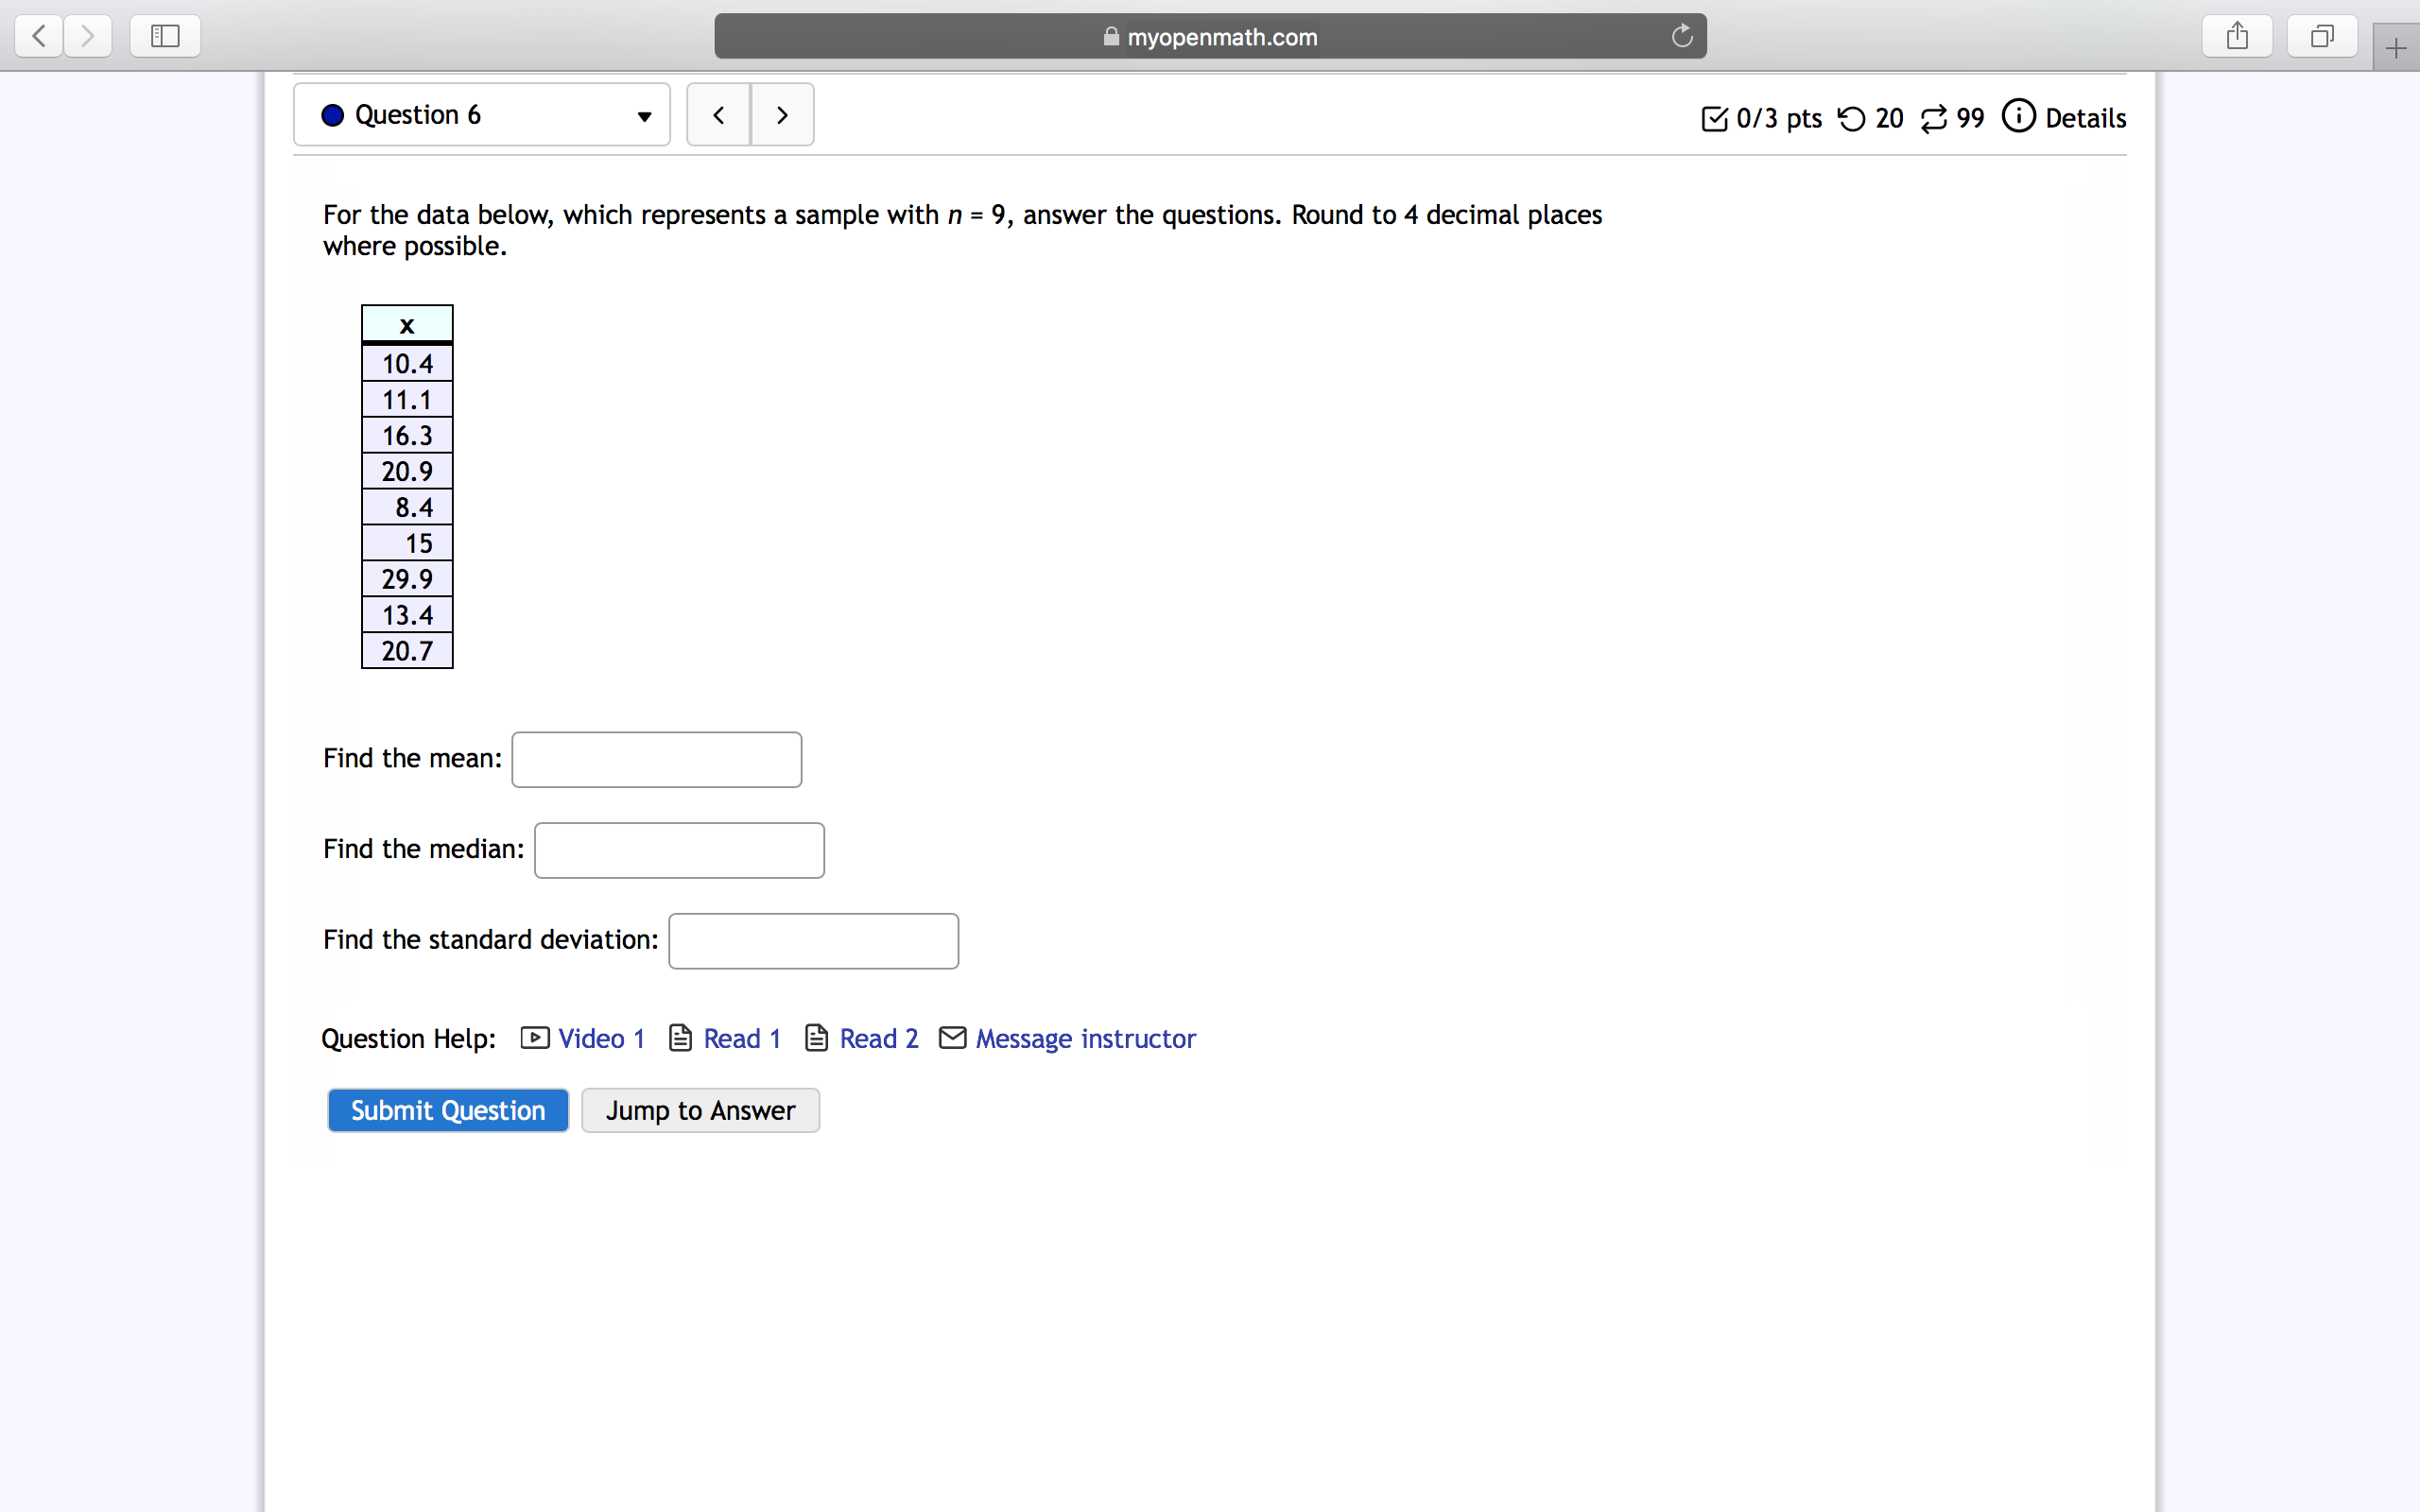Open the Read 1 document icon
Image resolution: width=2420 pixels, height=1512 pixels.
[x=680, y=1038]
